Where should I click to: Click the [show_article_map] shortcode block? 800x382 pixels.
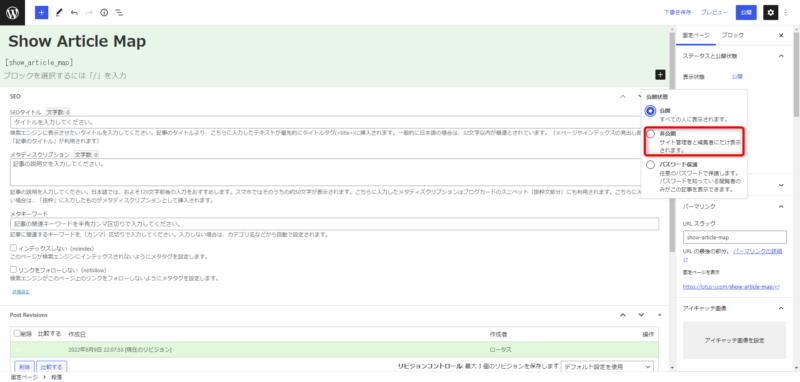pos(39,62)
